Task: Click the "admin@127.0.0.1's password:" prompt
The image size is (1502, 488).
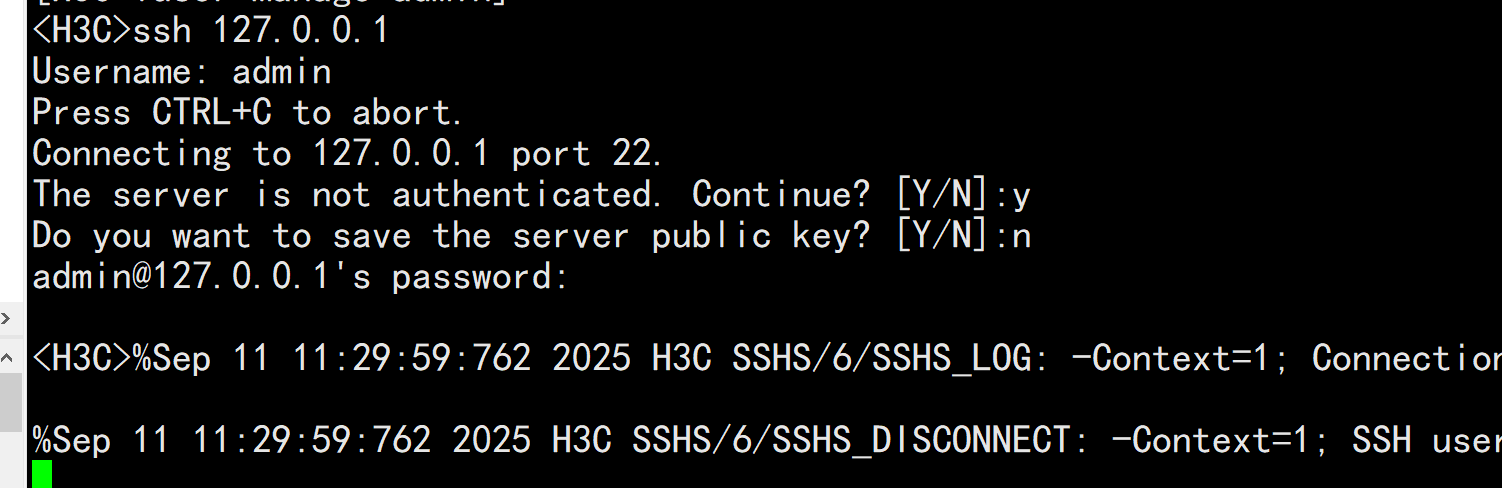Action: click(300, 276)
